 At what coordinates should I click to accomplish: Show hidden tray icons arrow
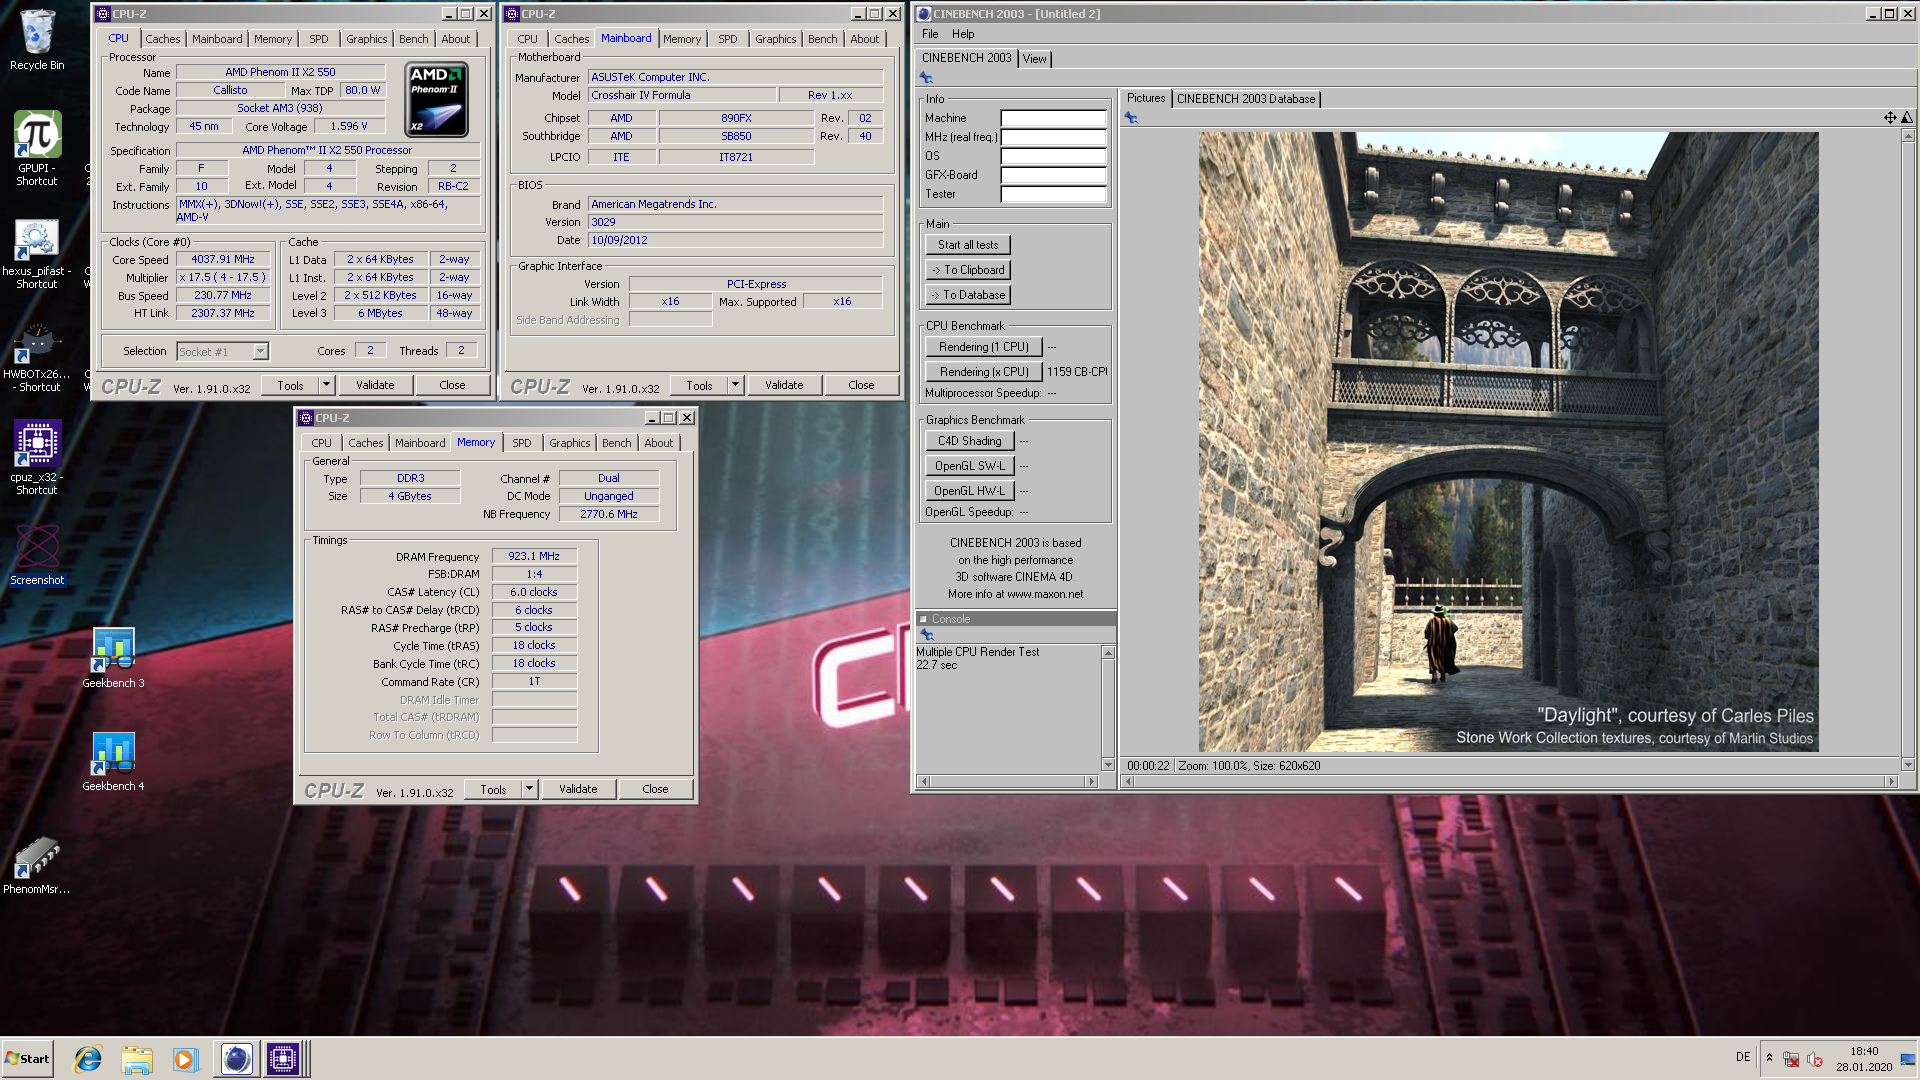coord(1769,1058)
